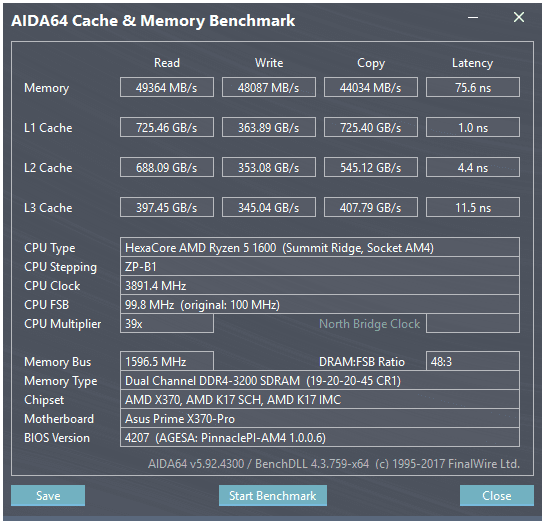Select the Memory Write 48087 MB/s field
Image resolution: width=545 pixels, height=524 pixels.
(269, 87)
